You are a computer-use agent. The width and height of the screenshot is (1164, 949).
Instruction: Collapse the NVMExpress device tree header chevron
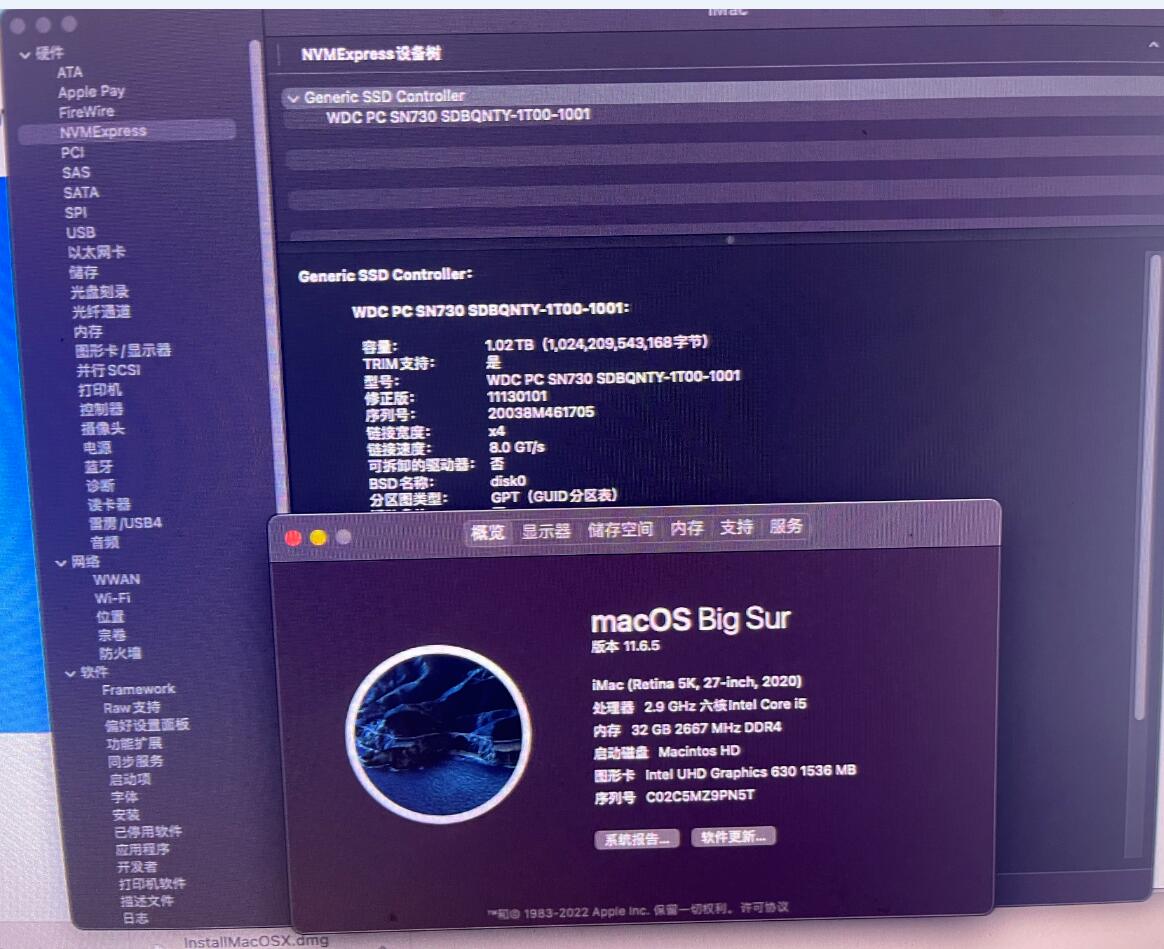point(1153,46)
